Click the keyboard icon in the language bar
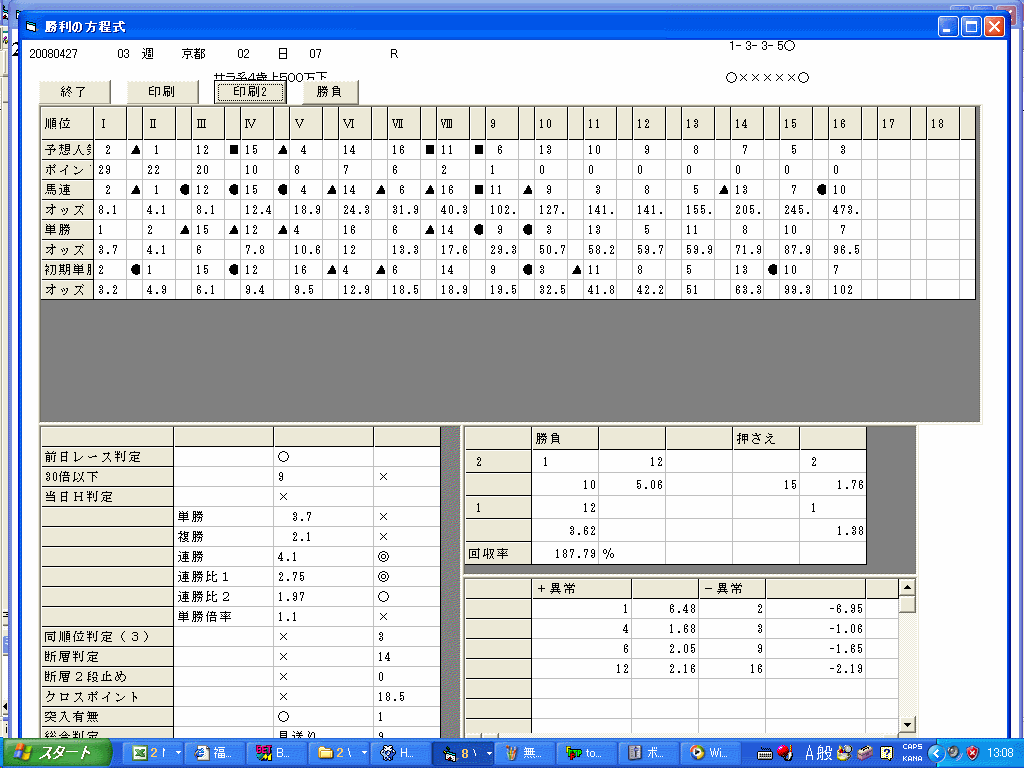The height and width of the screenshot is (768, 1024). tap(765, 754)
